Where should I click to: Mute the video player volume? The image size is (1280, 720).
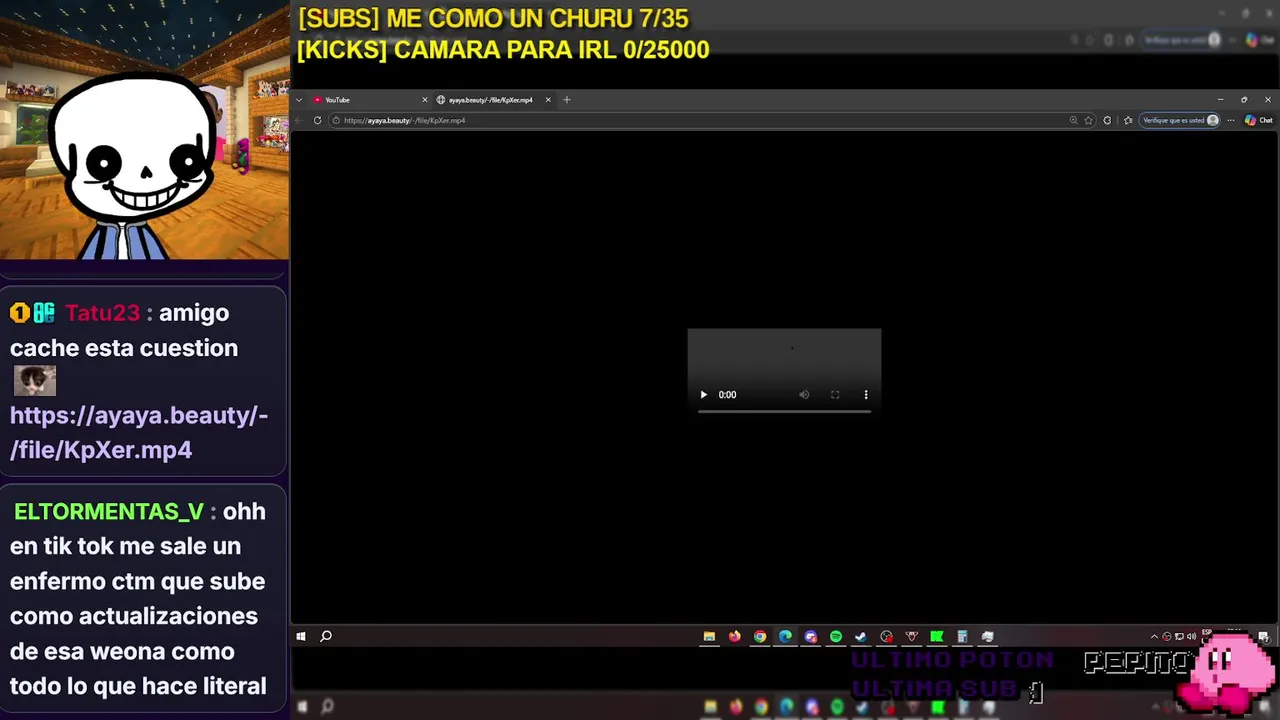[804, 395]
